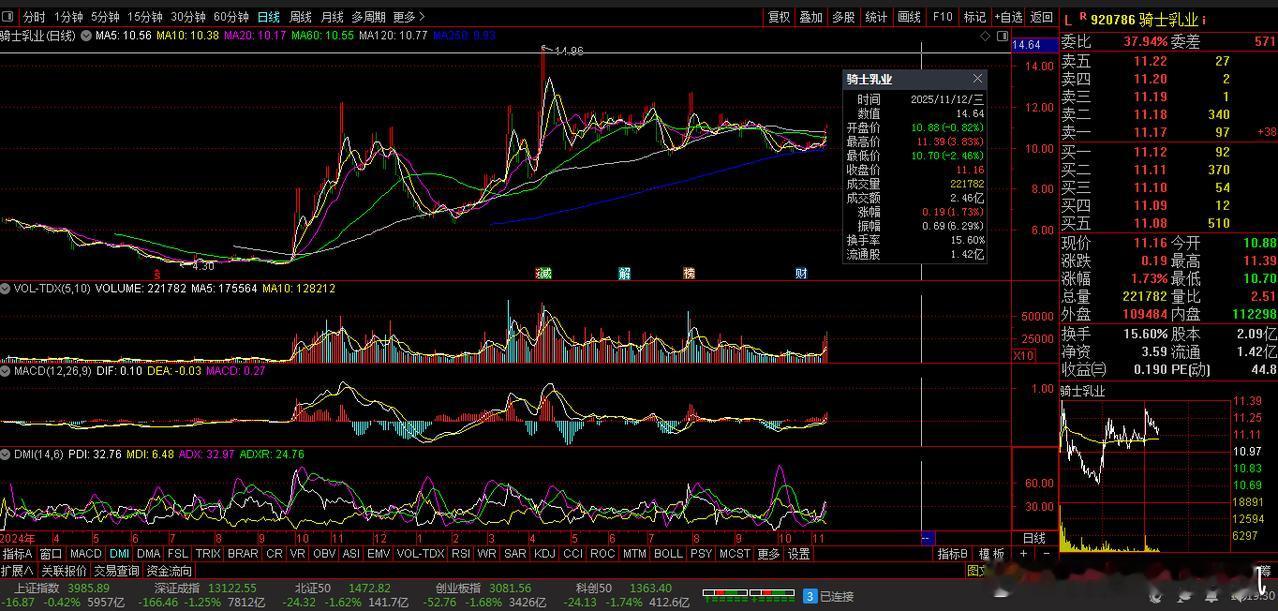This screenshot has width=1278, height=611.
Task: Click the 榜 event marker on chart
Action: pyautogui.click(x=689, y=273)
